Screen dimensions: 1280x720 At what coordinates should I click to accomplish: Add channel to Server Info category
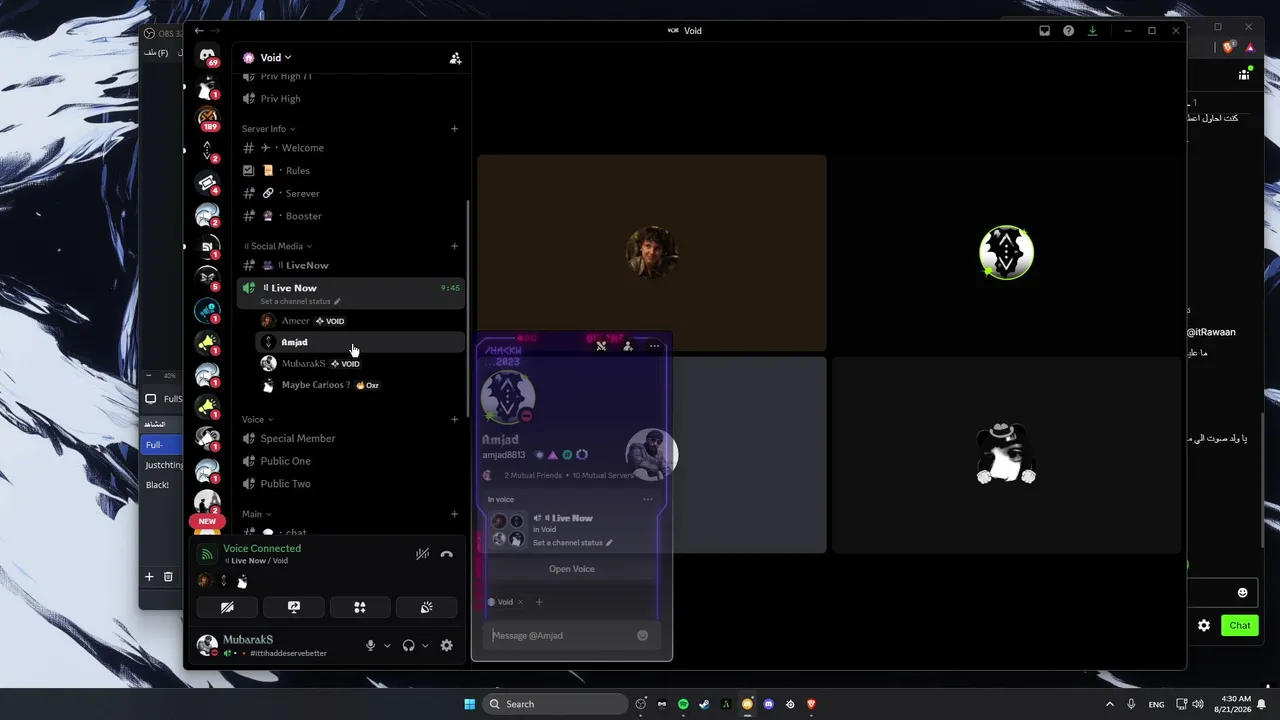pyautogui.click(x=454, y=129)
